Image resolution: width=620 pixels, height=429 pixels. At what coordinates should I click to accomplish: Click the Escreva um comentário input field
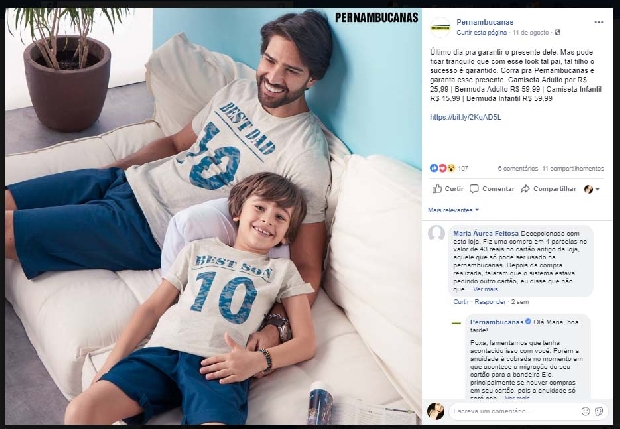pyautogui.click(x=514, y=411)
